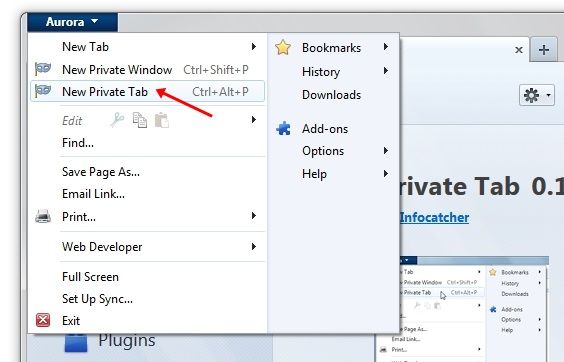564x362 pixels.
Task: Open the Aurora menu dropdown
Action: (72, 22)
